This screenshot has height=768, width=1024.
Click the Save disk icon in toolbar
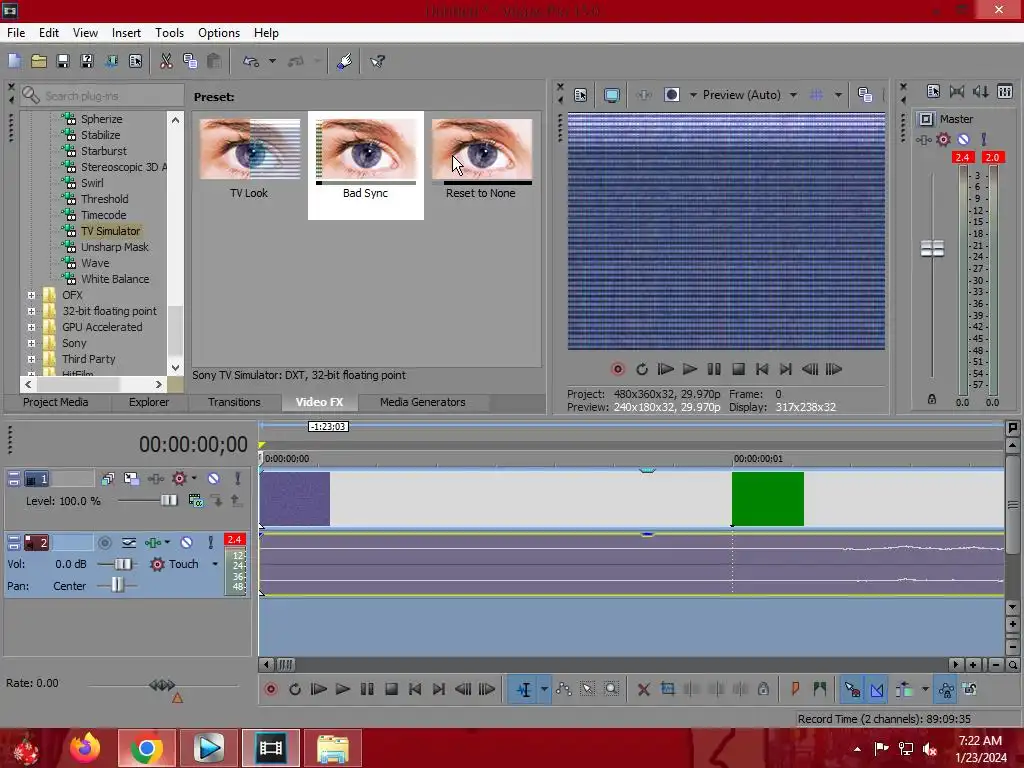pyautogui.click(x=63, y=61)
